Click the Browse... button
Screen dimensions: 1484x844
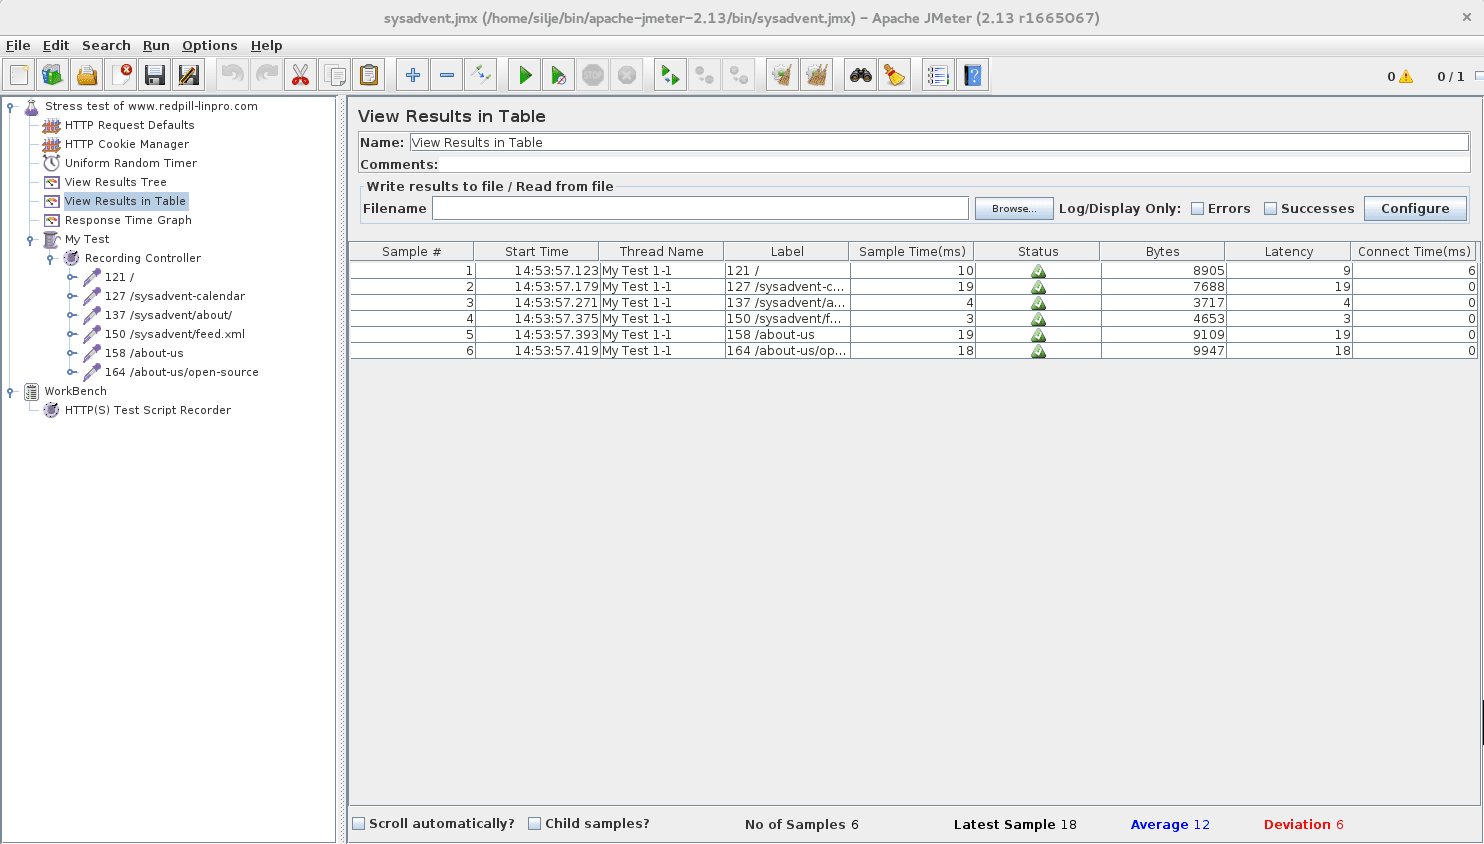pos(1014,209)
